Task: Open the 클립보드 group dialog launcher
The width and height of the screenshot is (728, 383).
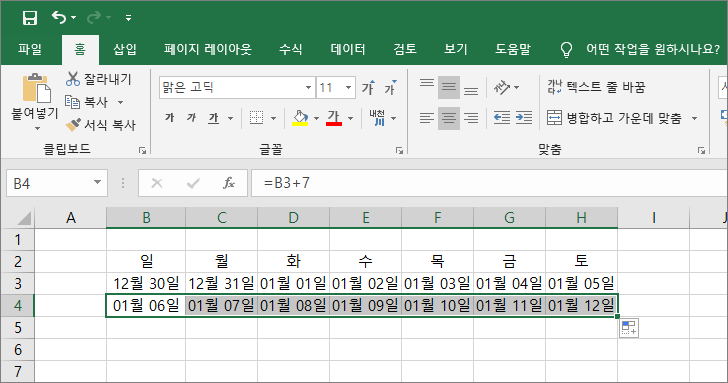Action: 143,150
